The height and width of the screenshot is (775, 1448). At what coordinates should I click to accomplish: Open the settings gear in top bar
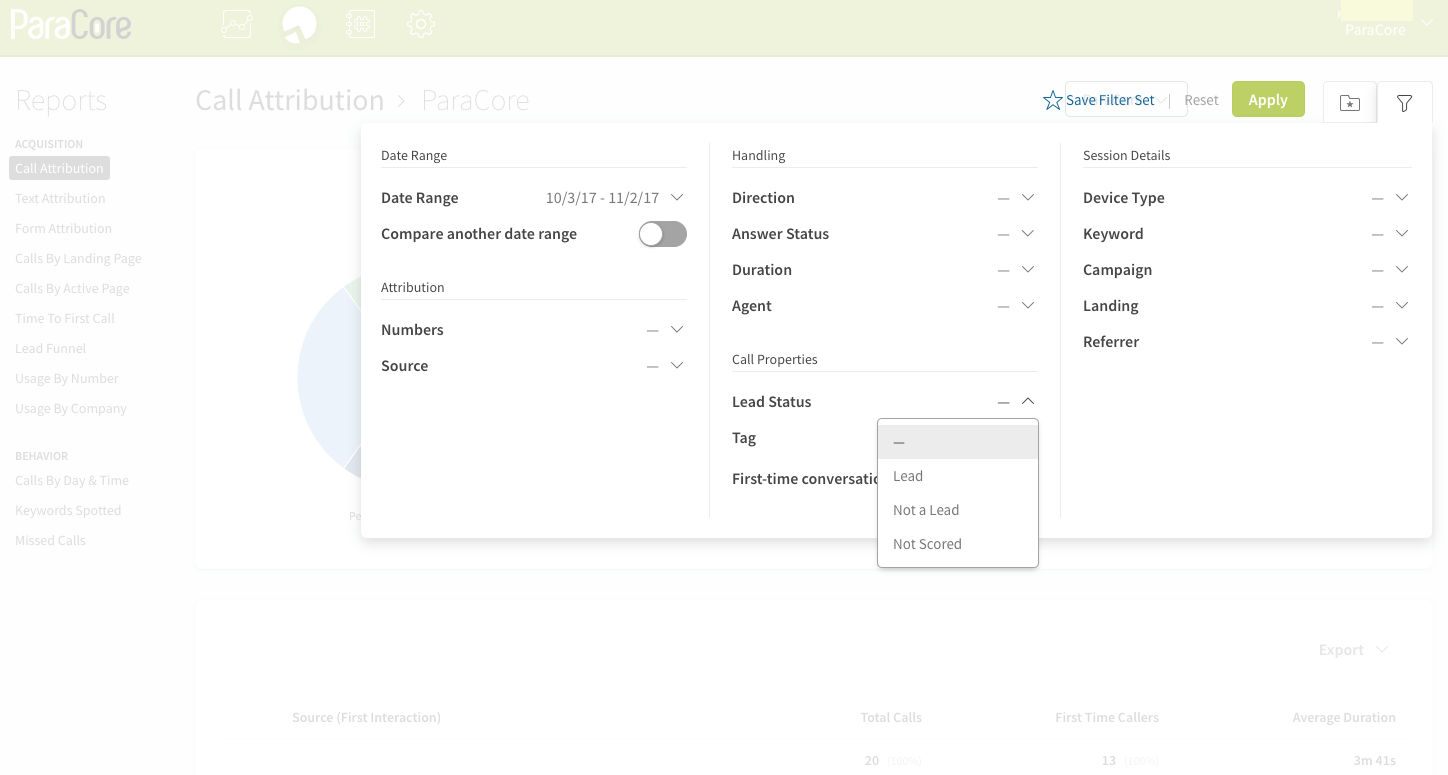coord(421,24)
